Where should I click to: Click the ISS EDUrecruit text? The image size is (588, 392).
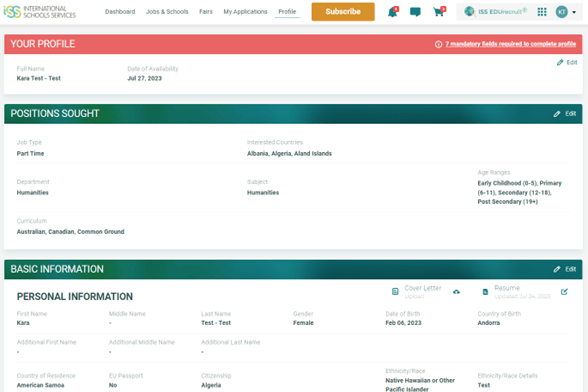coord(502,12)
